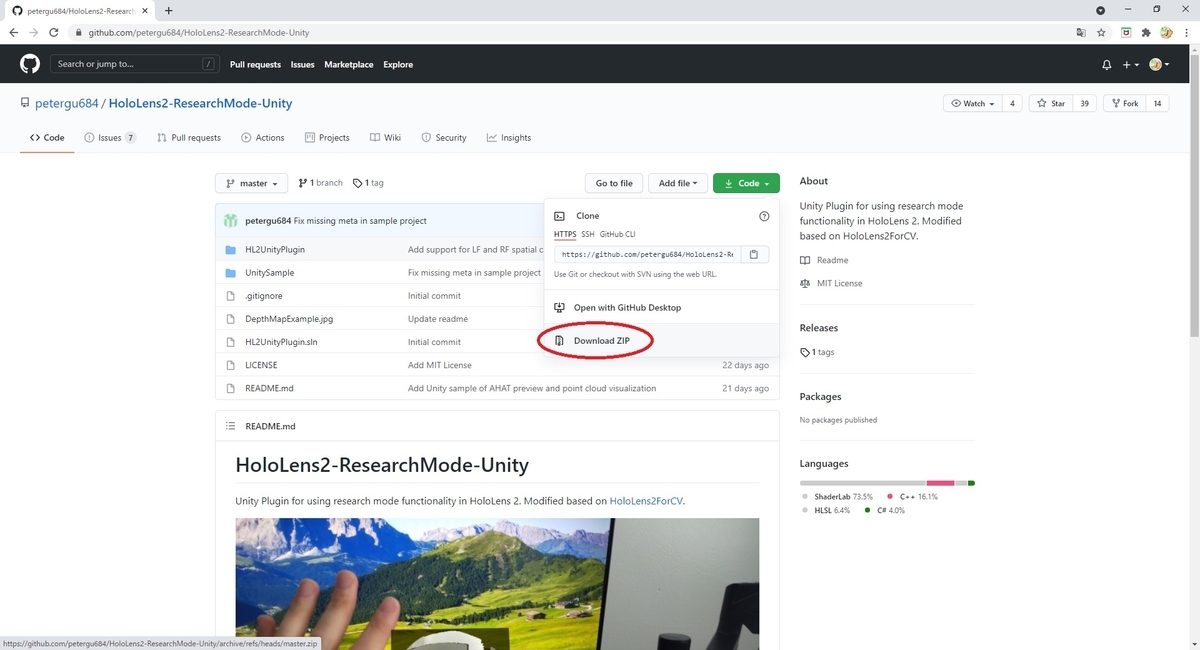Open the browser extensions puzzle icon

pos(1146,32)
